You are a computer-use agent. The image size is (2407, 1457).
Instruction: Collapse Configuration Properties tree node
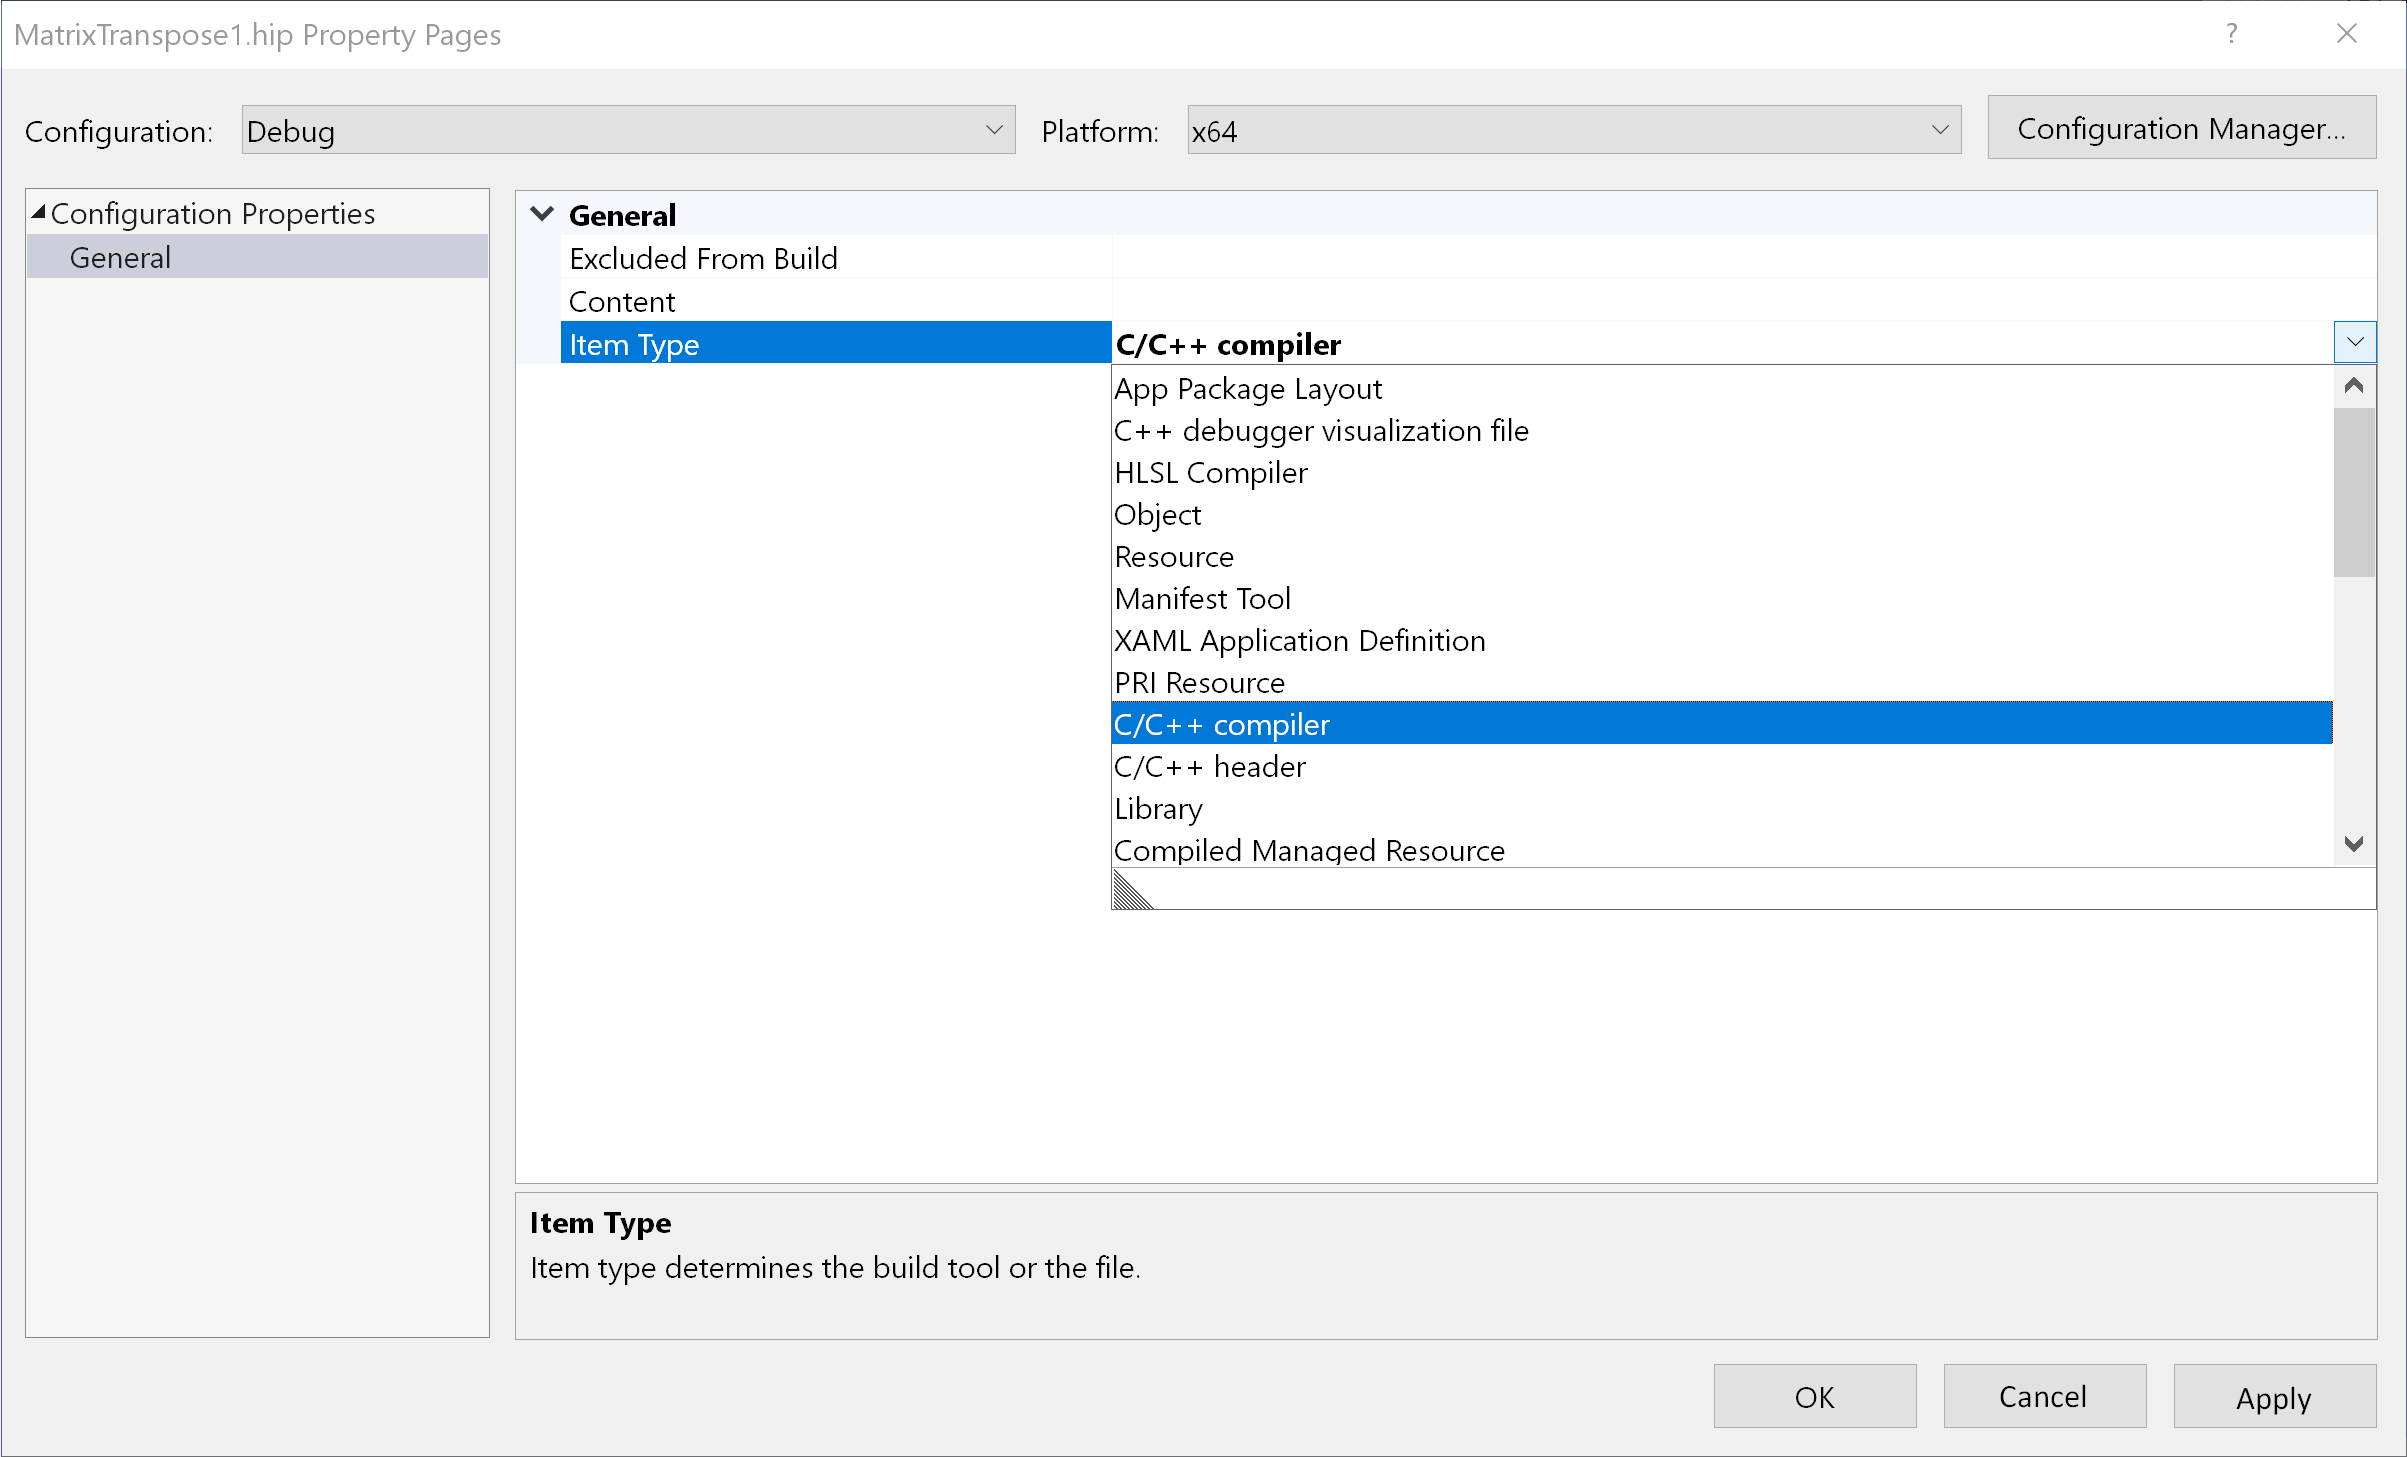[x=39, y=212]
